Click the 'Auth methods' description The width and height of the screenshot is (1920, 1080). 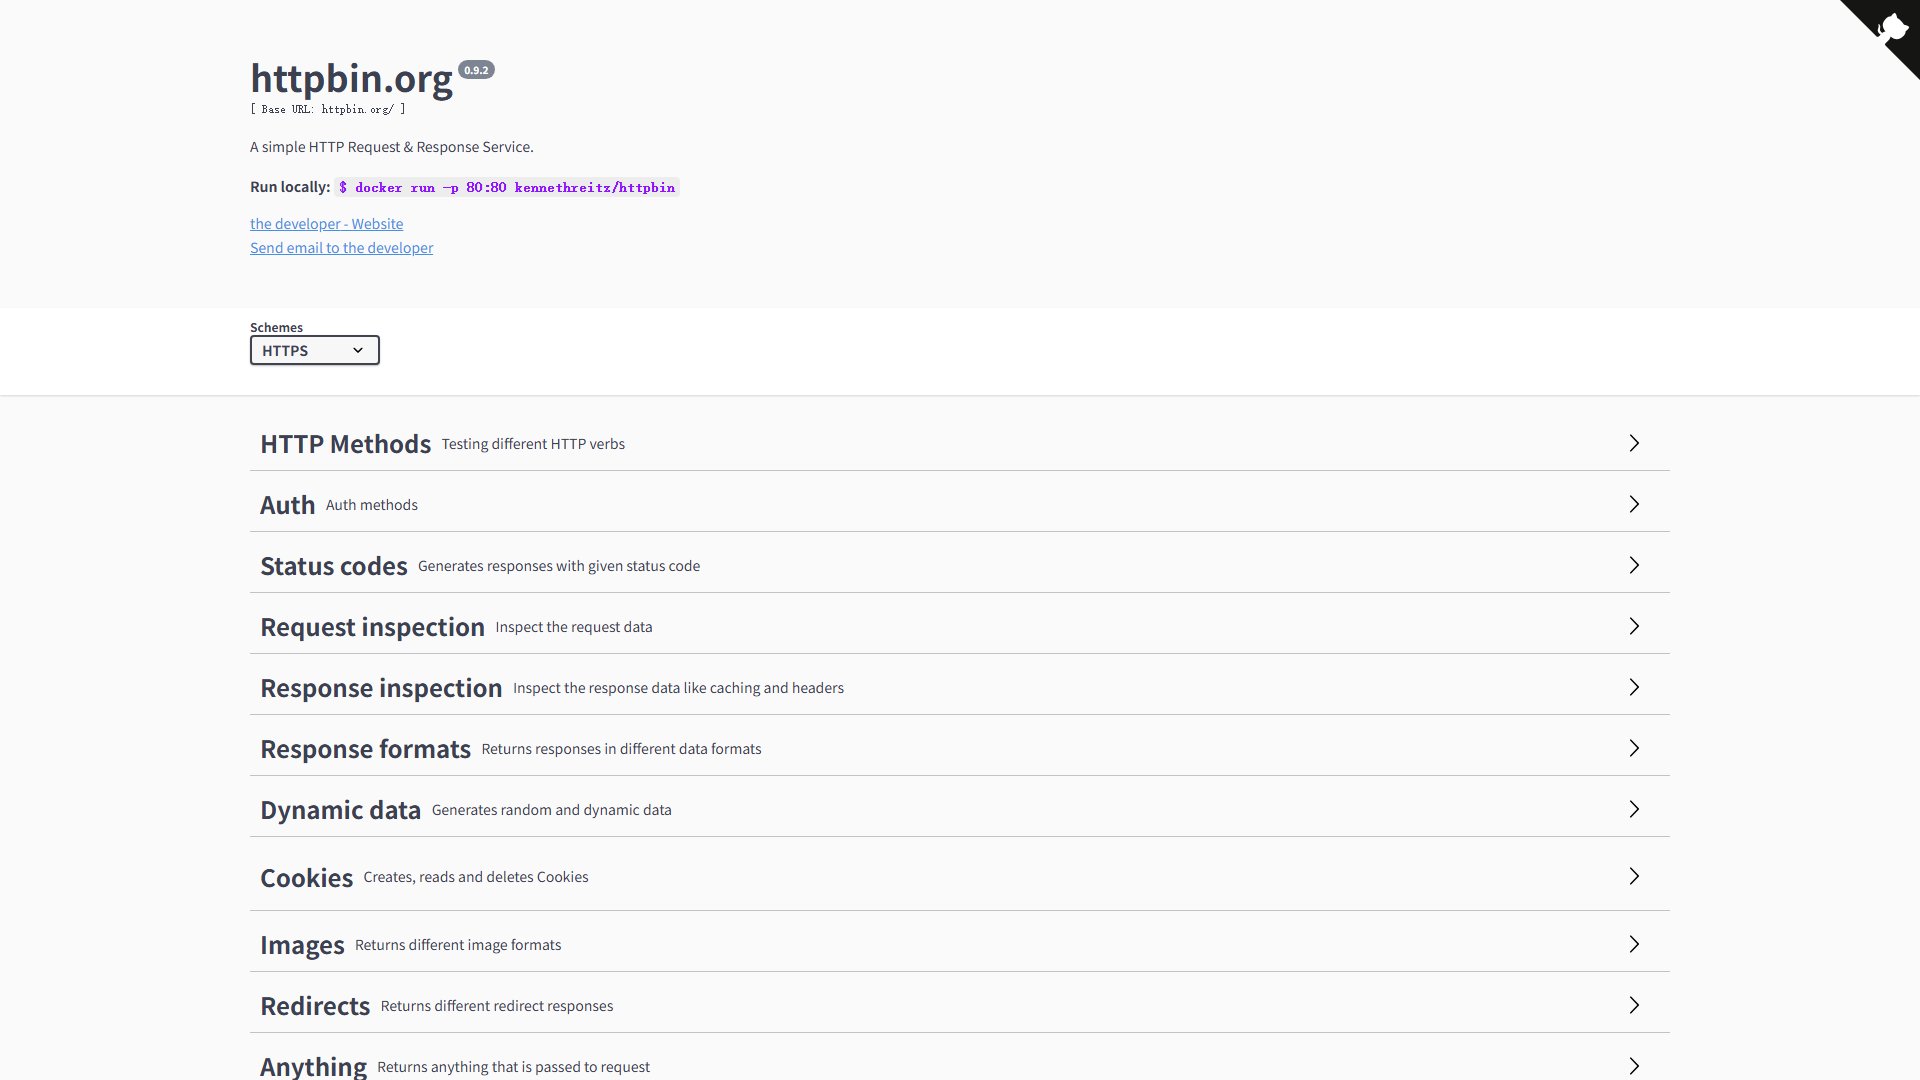372,505
